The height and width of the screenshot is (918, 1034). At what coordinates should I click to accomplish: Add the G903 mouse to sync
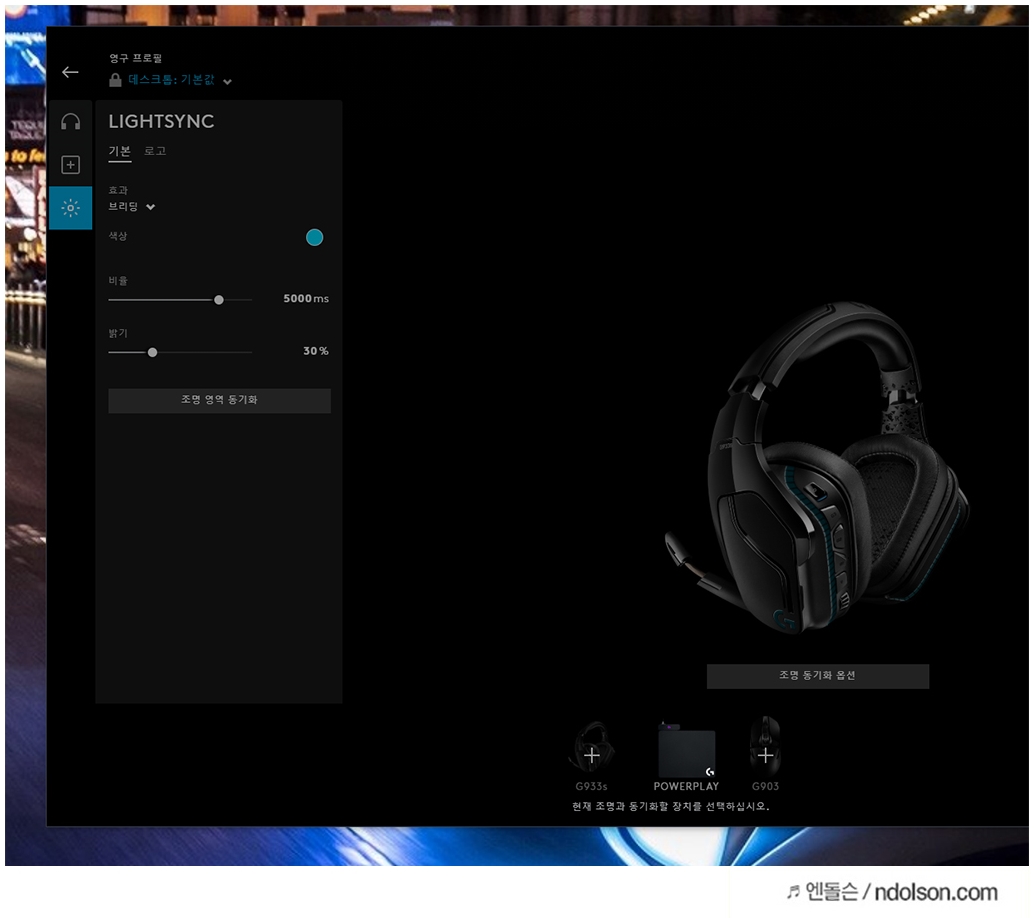click(x=766, y=755)
